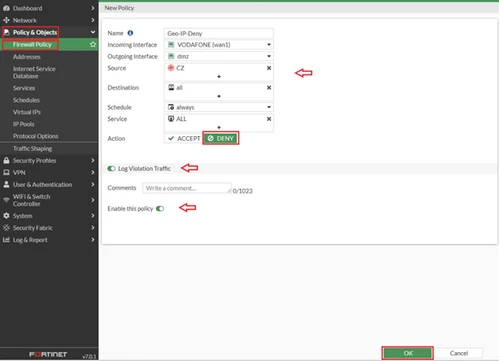499x361 pixels.
Task: Remove the 'all' destination entry
Action: click(x=269, y=88)
